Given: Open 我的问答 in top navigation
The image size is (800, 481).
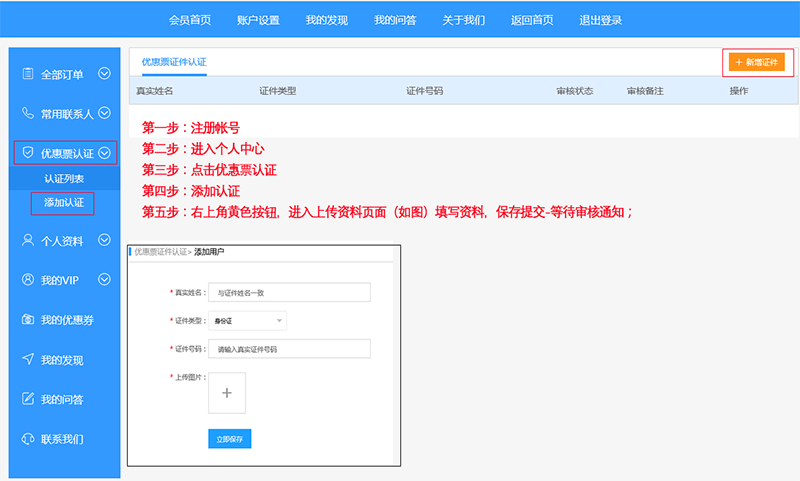Looking at the screenshot, I should coord(395,20).
